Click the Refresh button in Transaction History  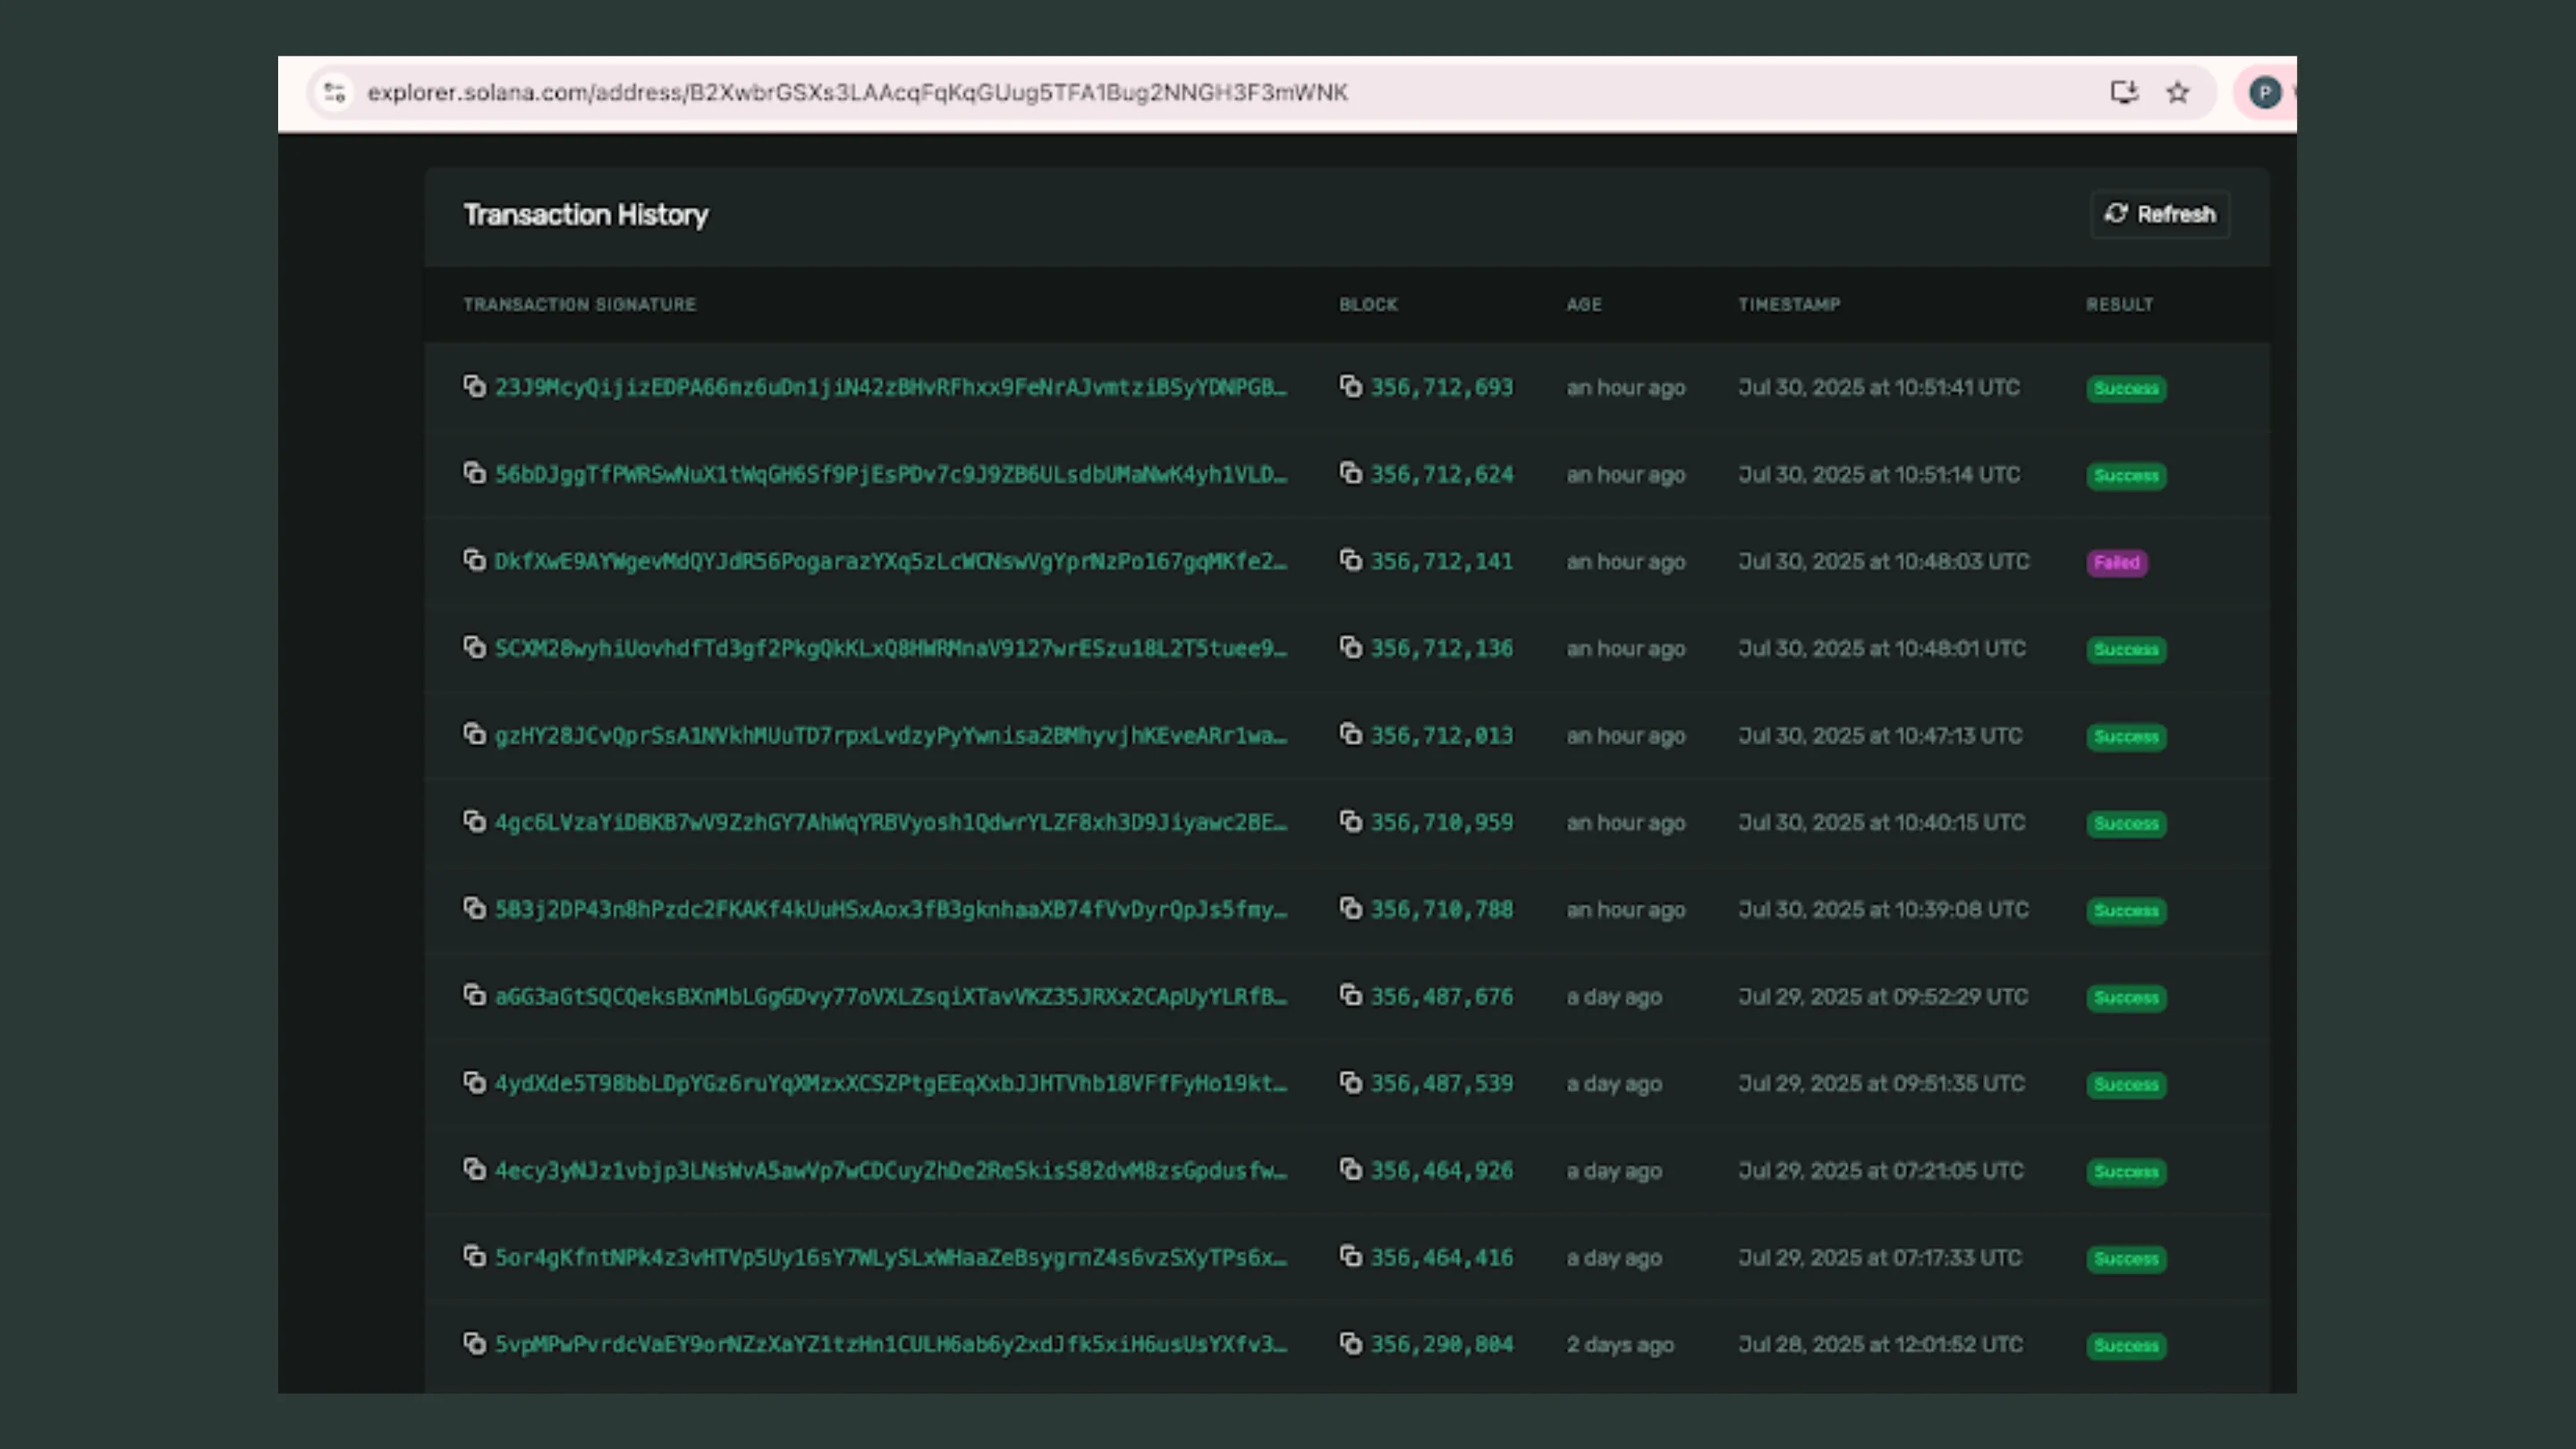[2160, 214]
